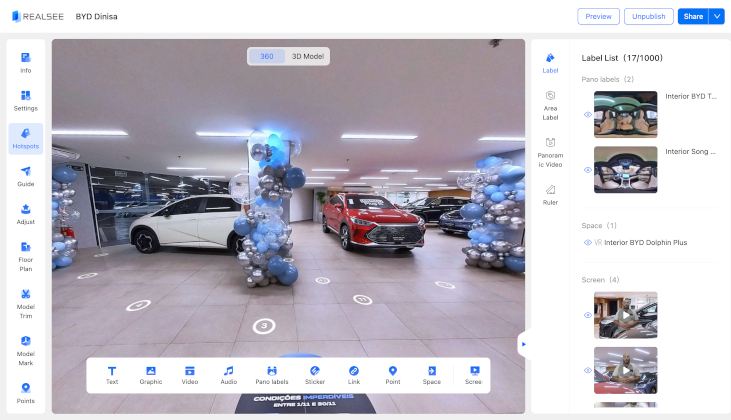
Task: Add a Screen hotspot
Action: (x=473, y=375)
